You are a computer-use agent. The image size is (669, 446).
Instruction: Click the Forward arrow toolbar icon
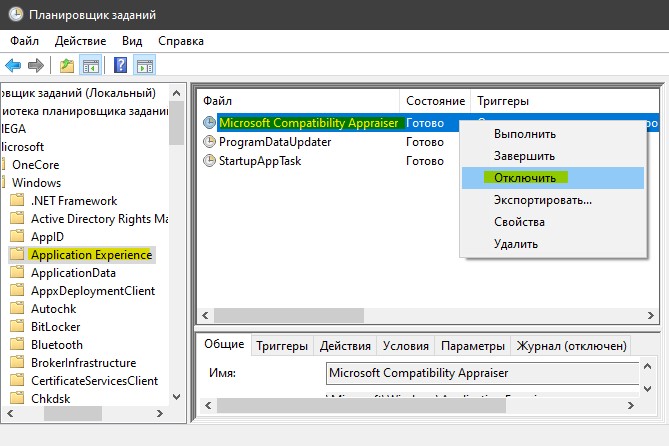click(36, 66)
